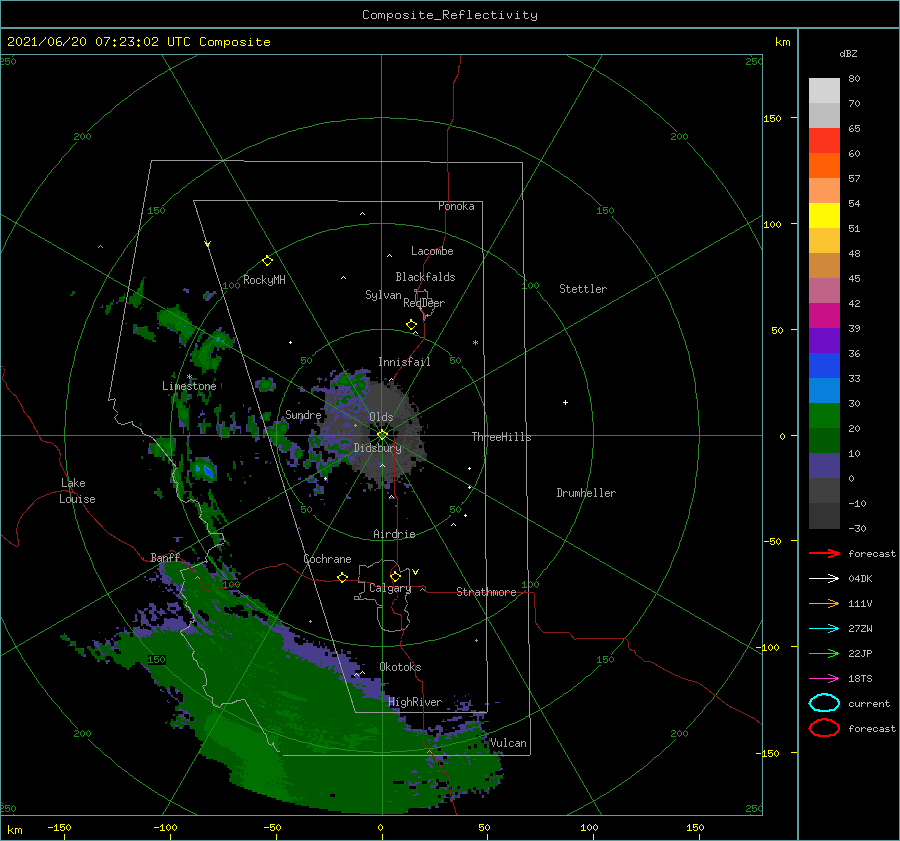Click the Olds town label

[381, 417]
